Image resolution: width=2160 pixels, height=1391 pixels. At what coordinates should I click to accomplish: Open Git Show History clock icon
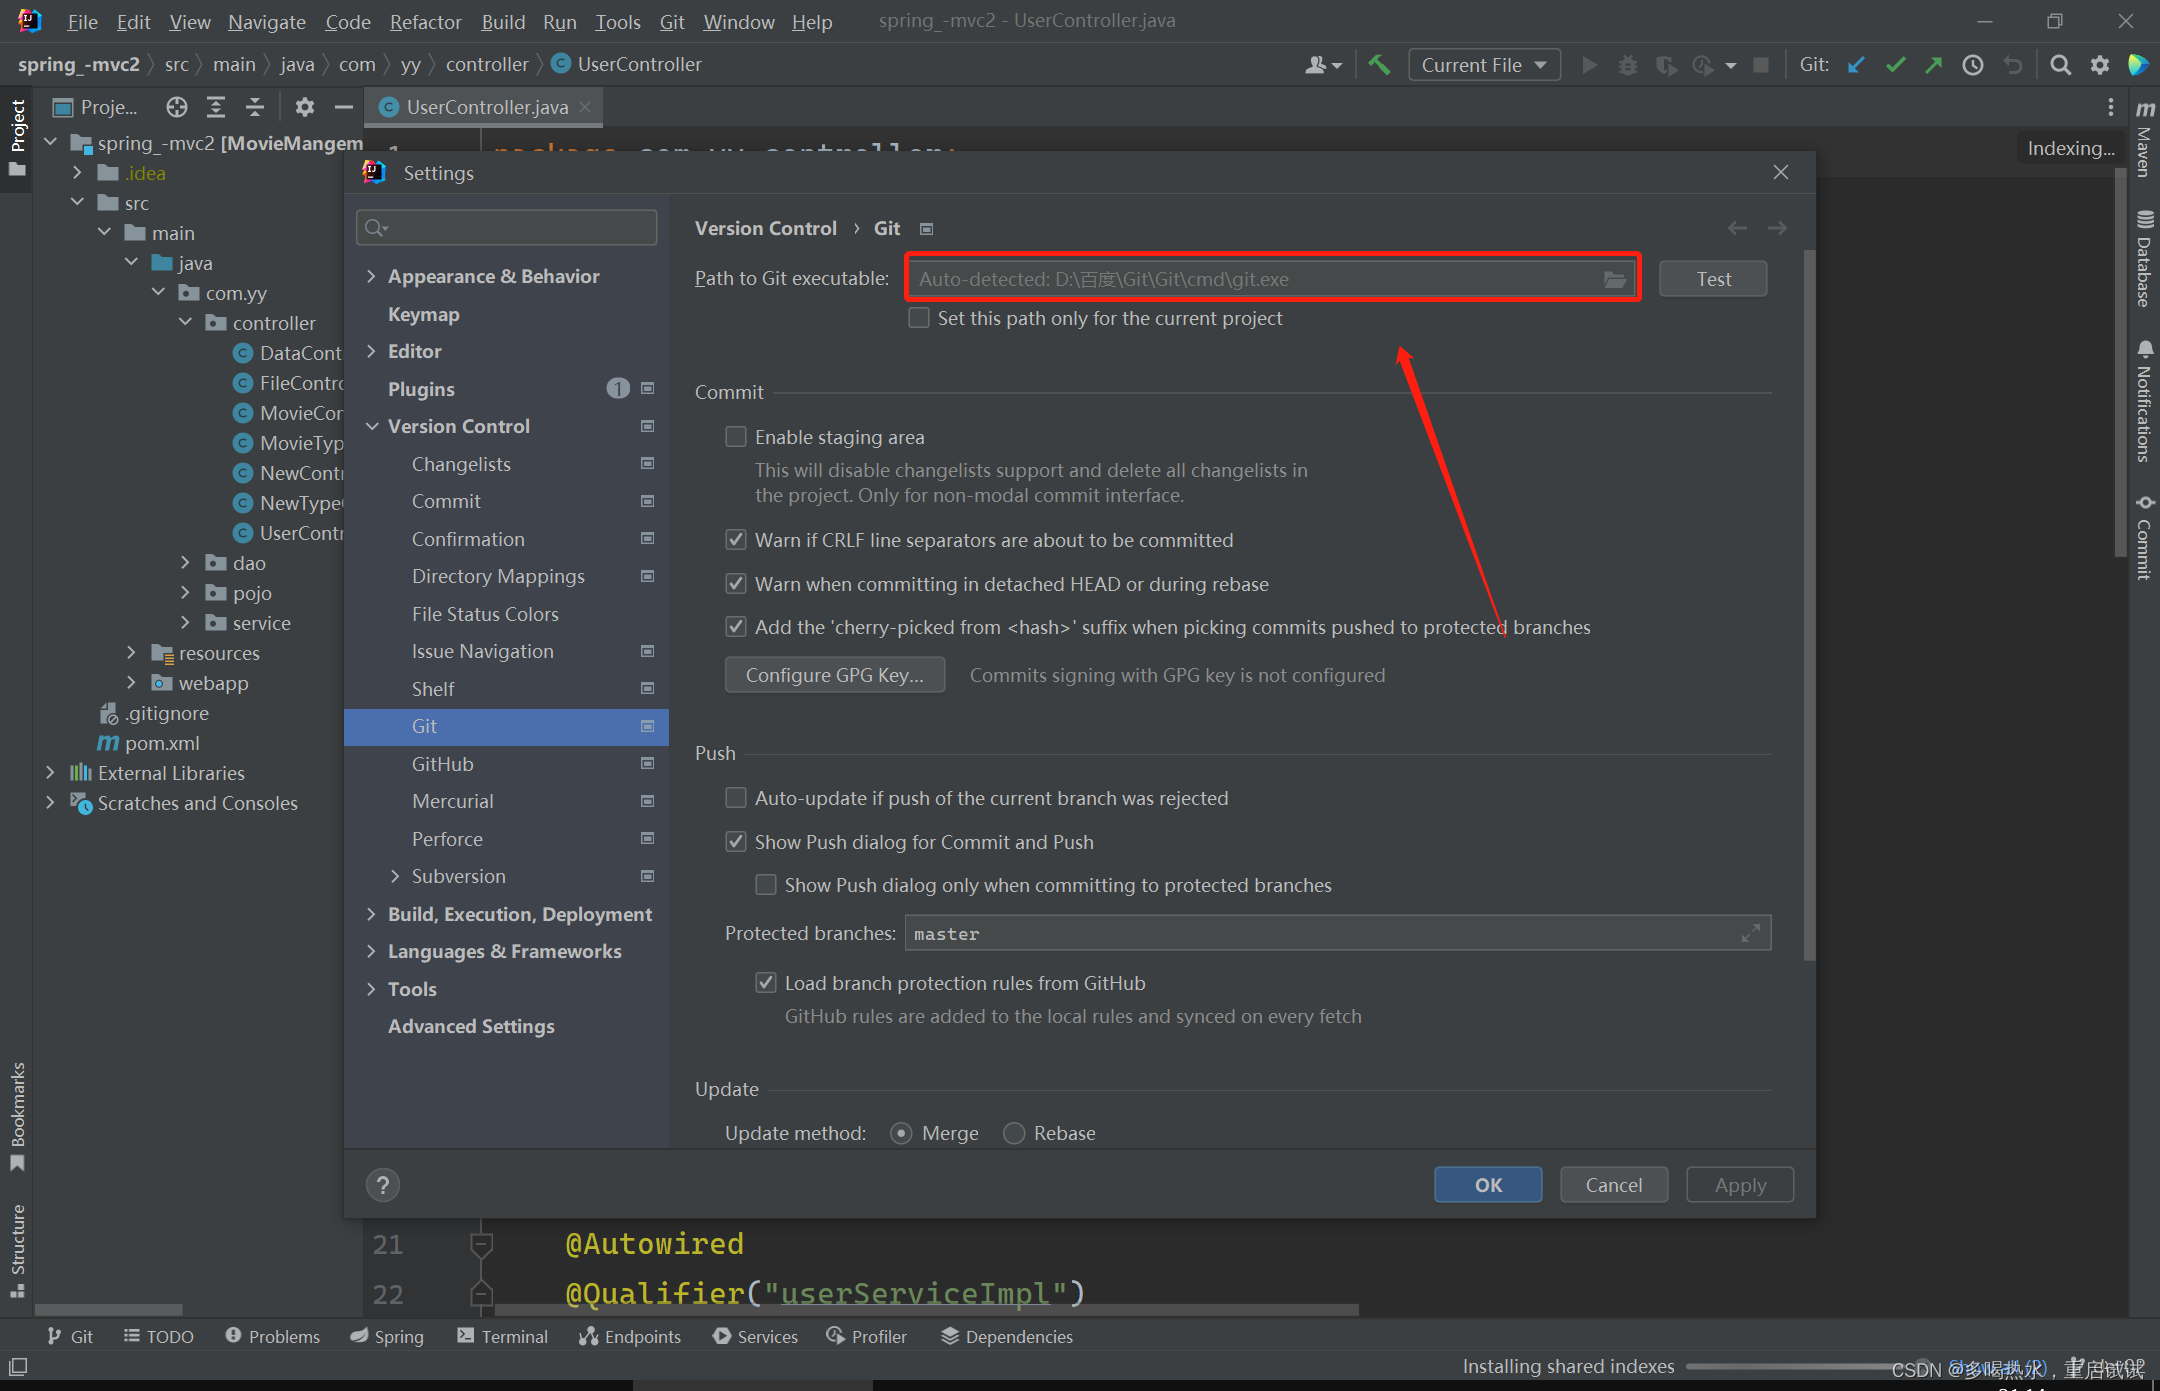(x=1973, y=65)
